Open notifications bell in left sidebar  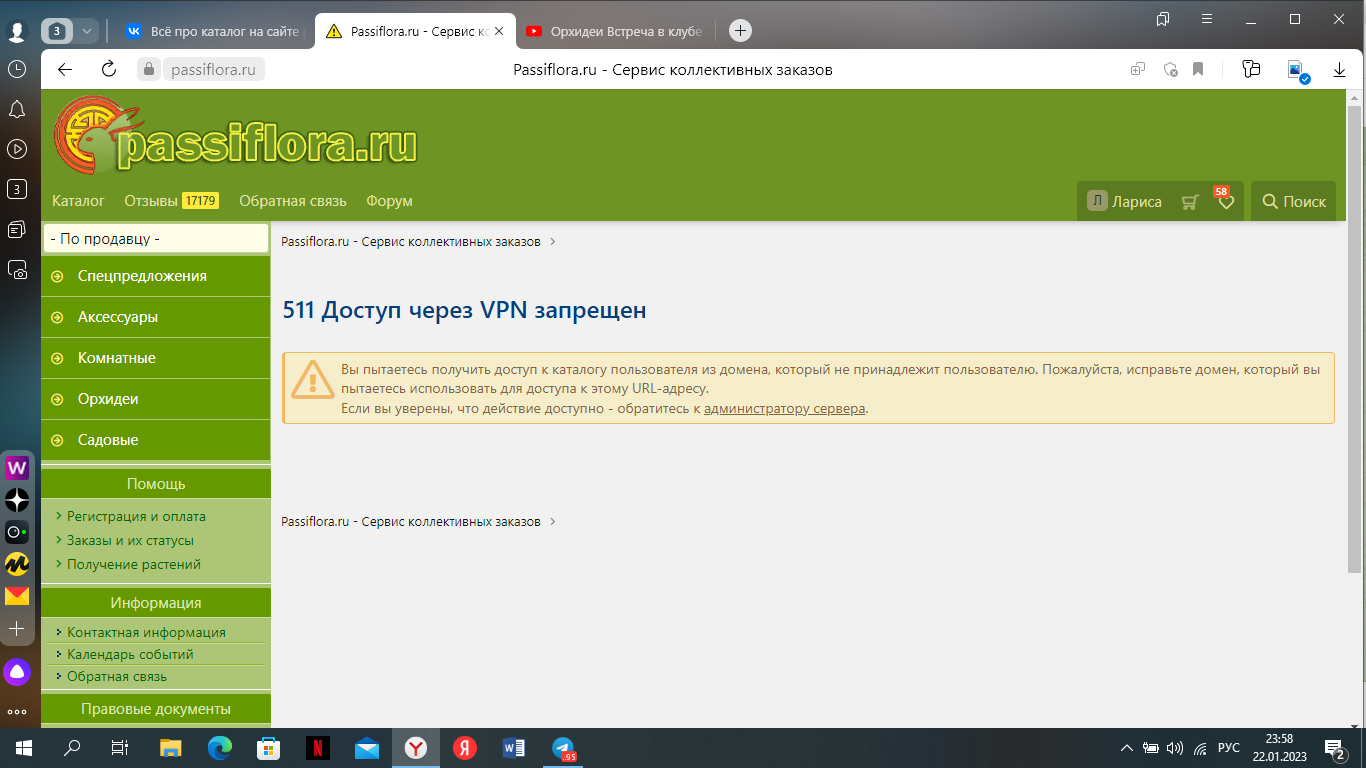click(x=17, y=109)
